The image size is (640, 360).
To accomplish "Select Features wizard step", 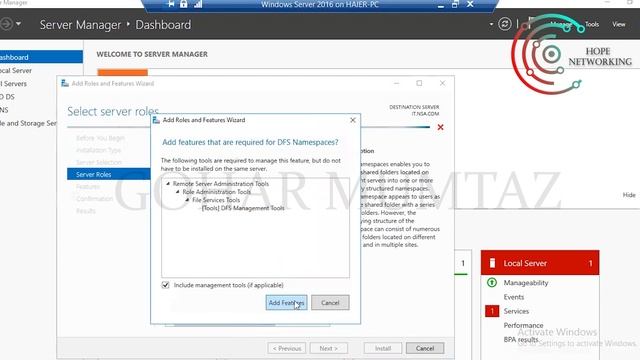I will (88, 187).
